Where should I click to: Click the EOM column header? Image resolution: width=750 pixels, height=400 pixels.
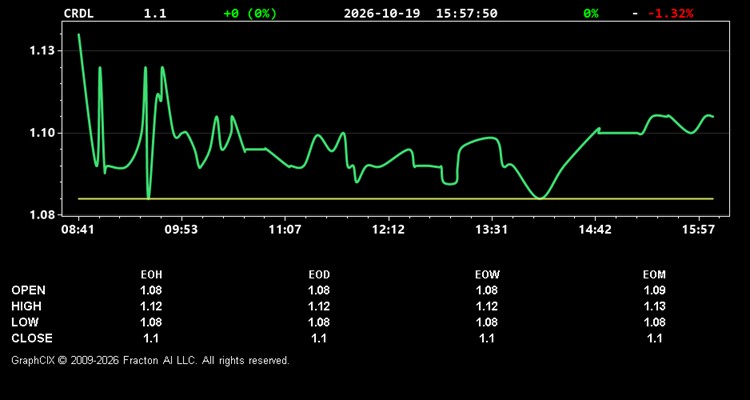coord(654,275)
